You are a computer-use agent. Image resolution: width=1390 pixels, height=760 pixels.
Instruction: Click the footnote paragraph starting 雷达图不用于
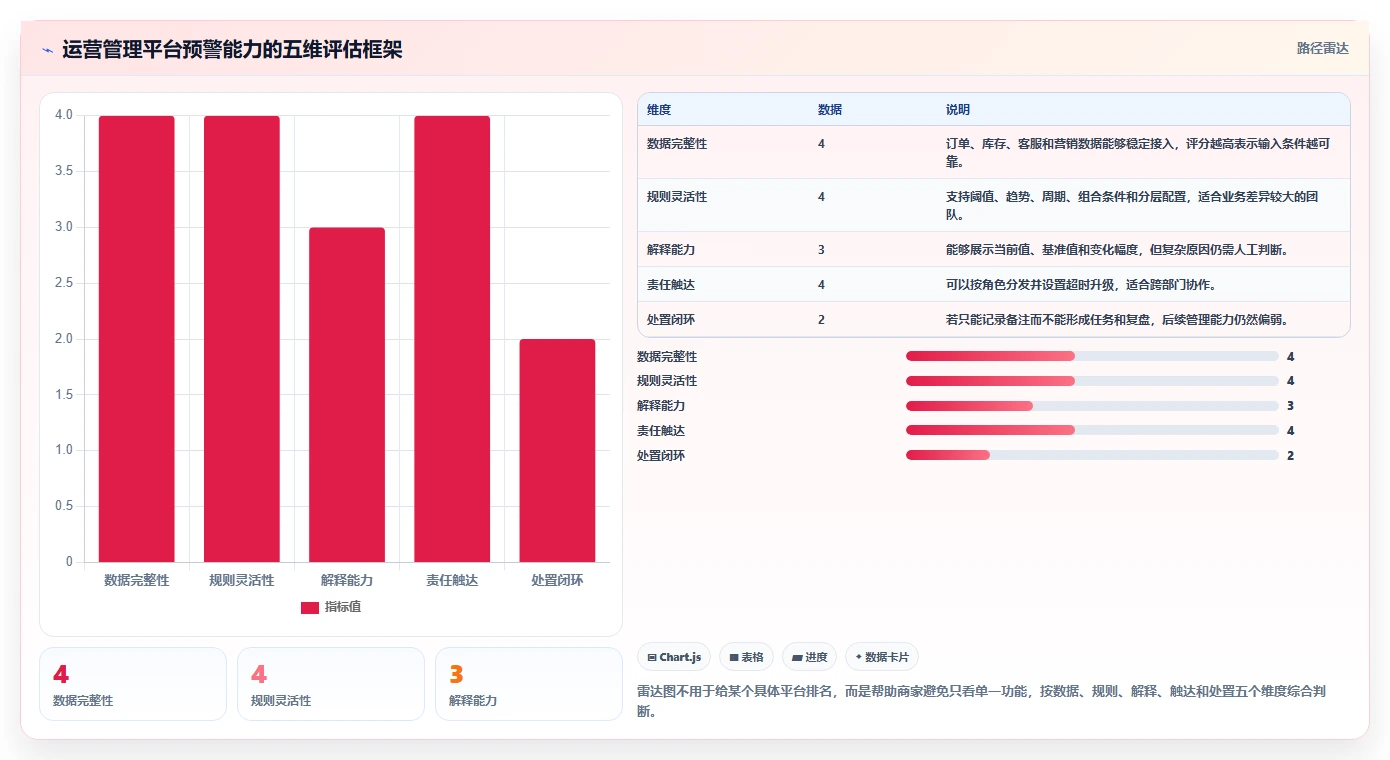click(981, 699)
